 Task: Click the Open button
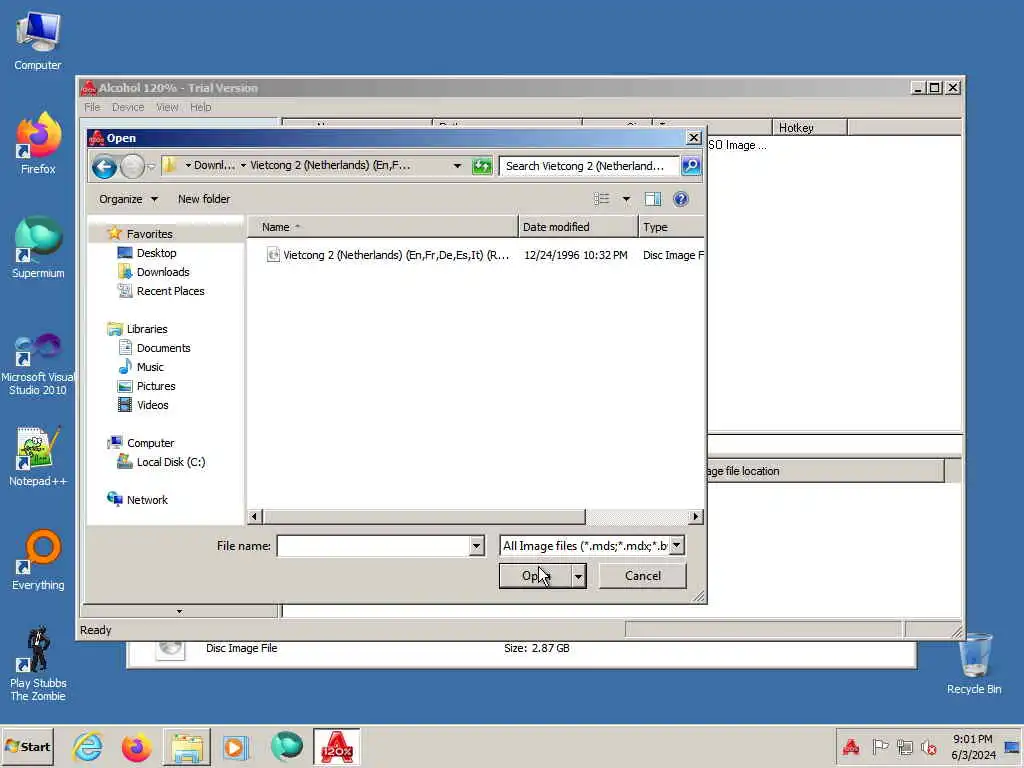point(536,576)
